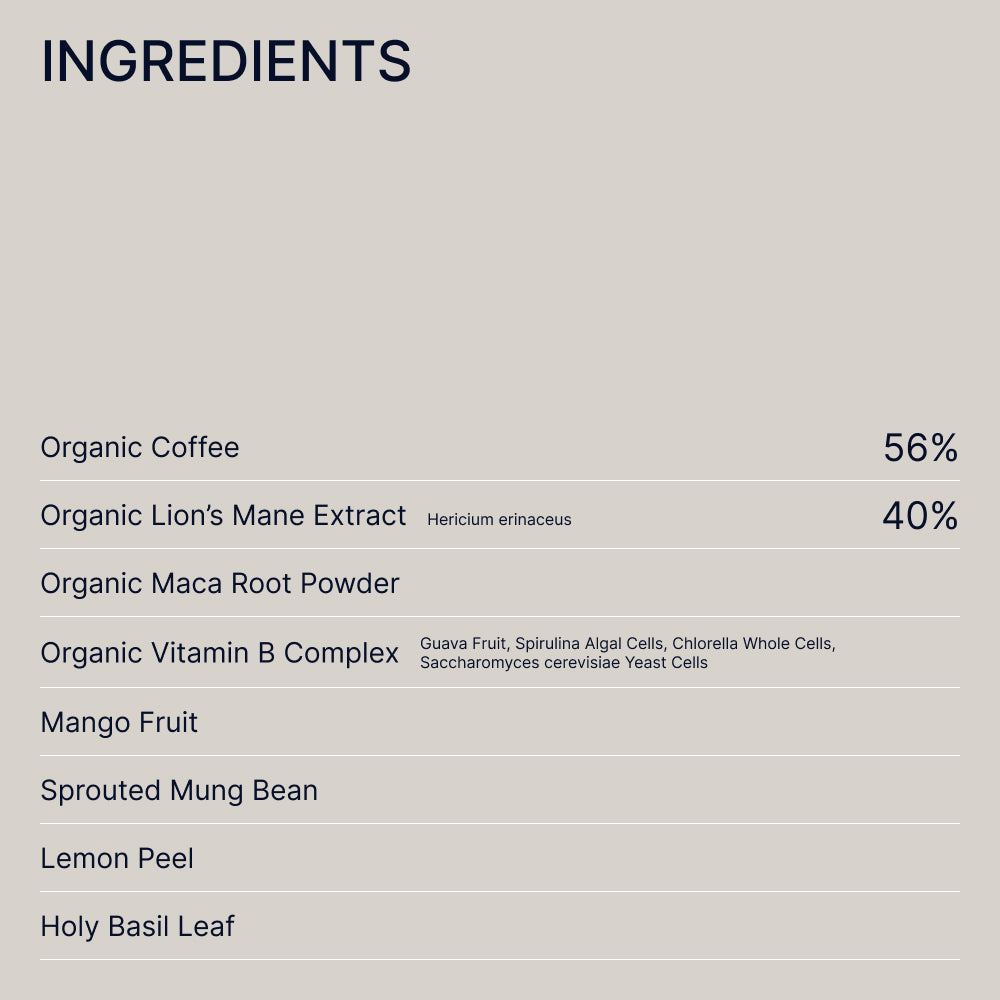The height and width of the screenshot is (1000, 1000).
Task: Select the Mango Fruit ingredient
Action: [119, 722]
